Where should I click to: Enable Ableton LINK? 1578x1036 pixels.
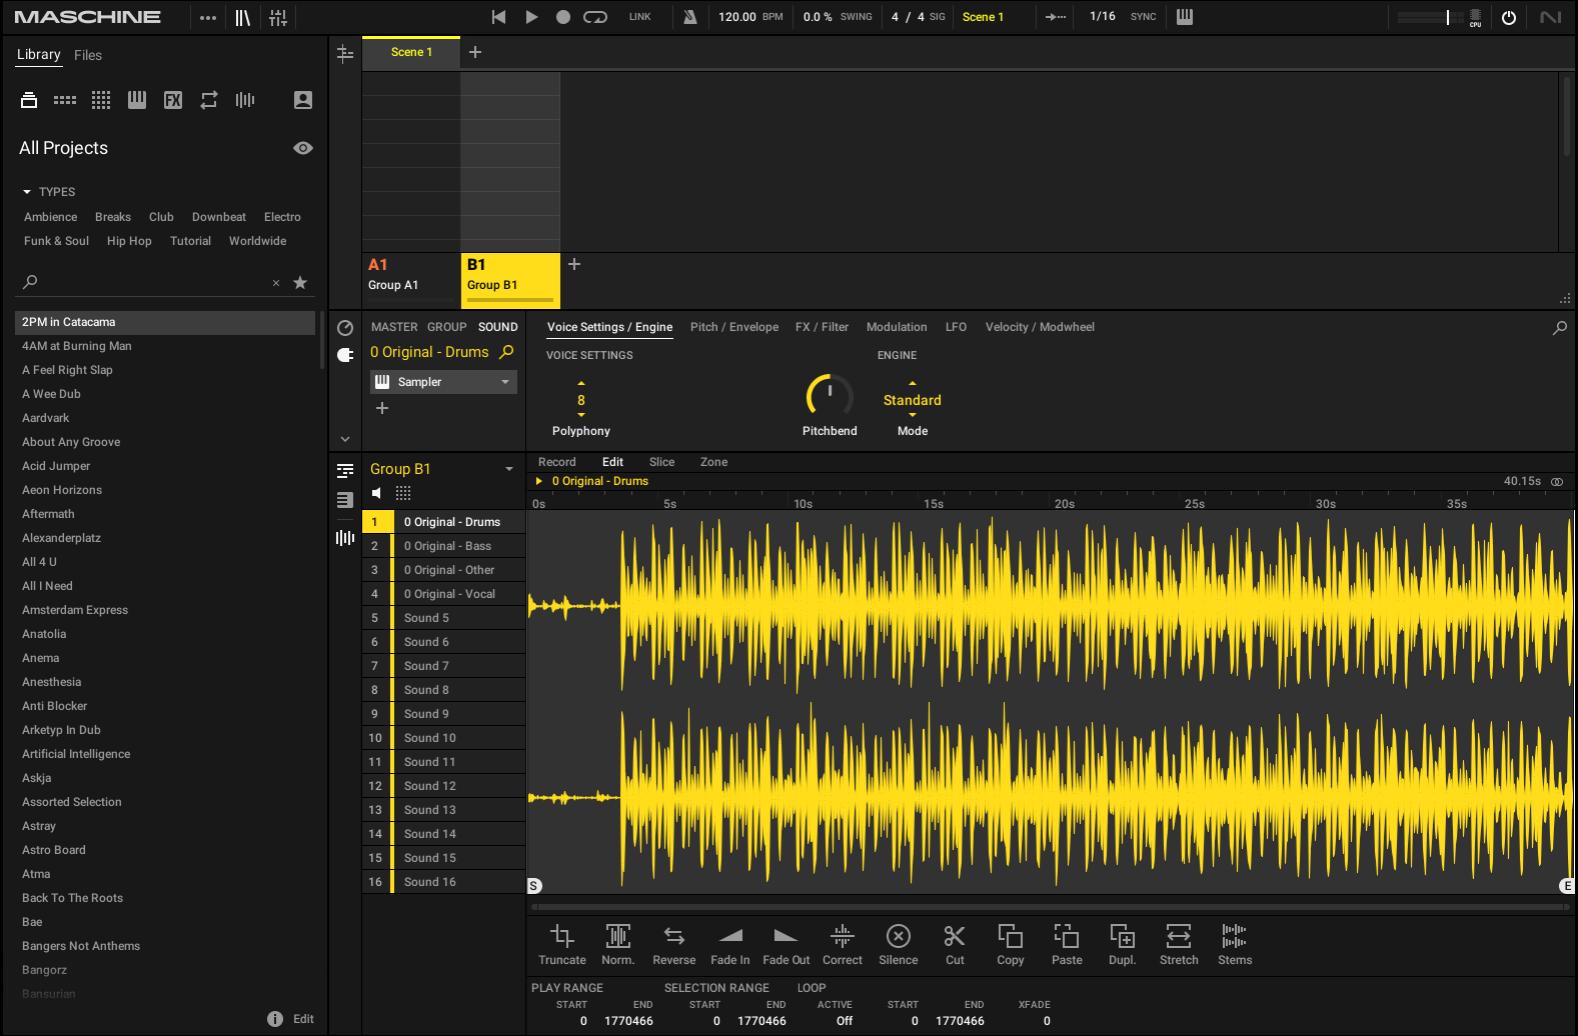(640, 17)
